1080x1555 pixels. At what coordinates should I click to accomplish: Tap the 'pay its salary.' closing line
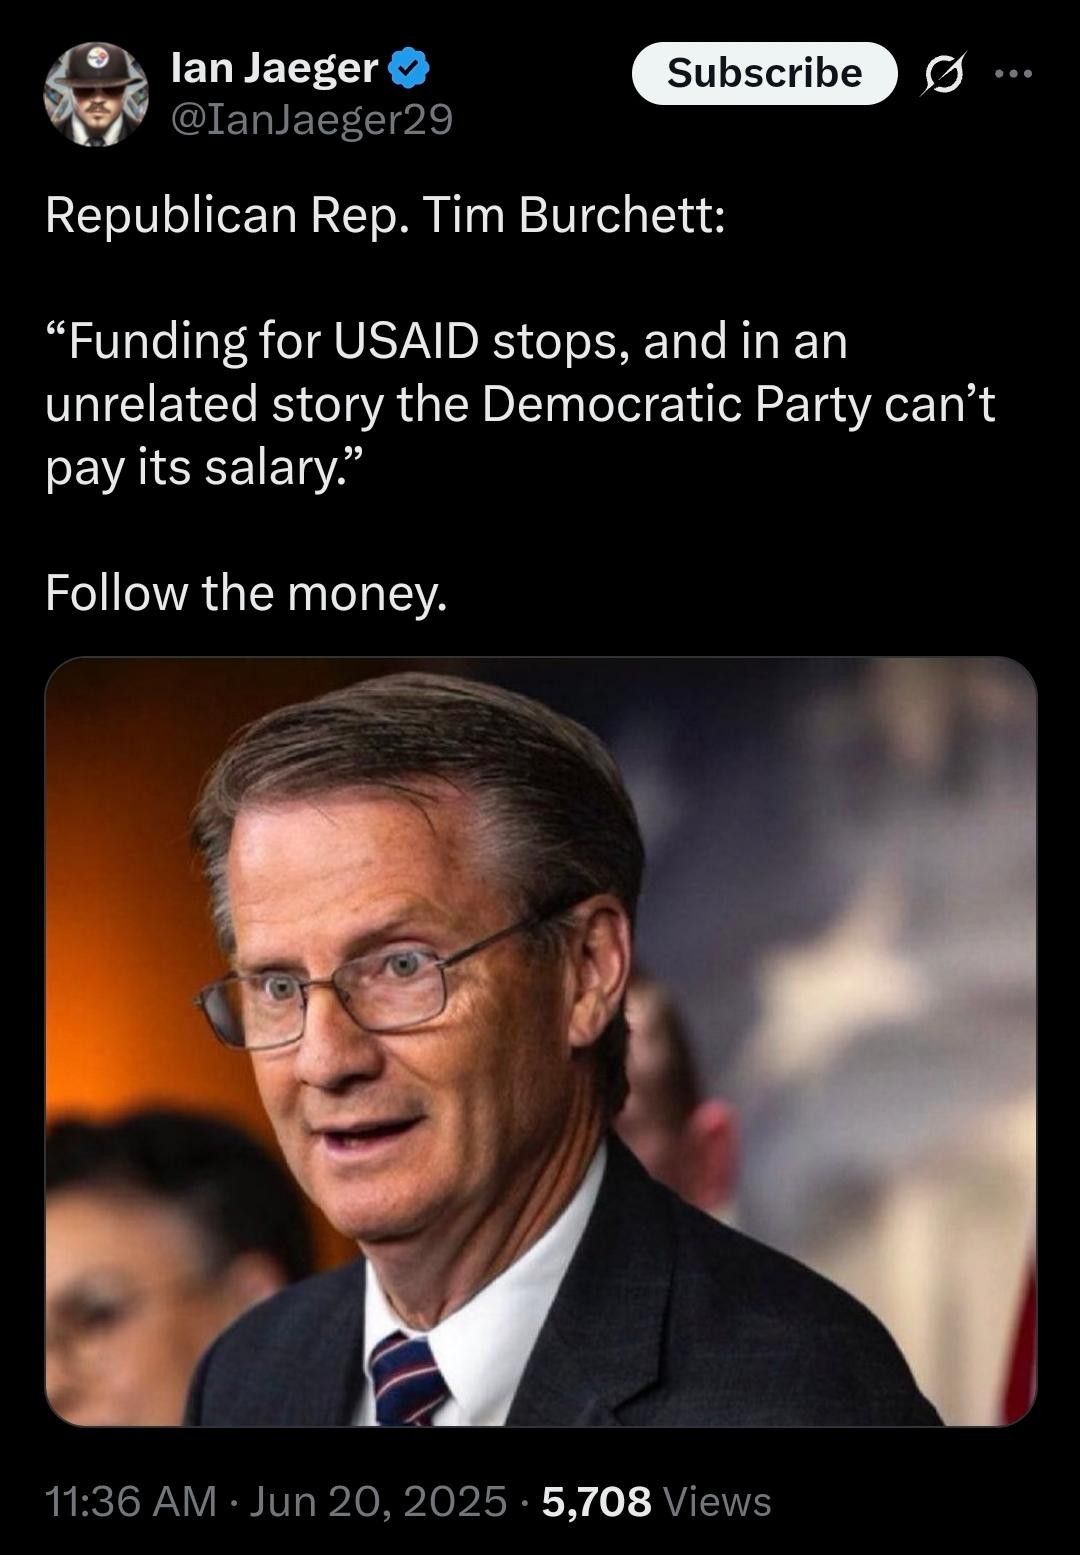coord(206,468)
